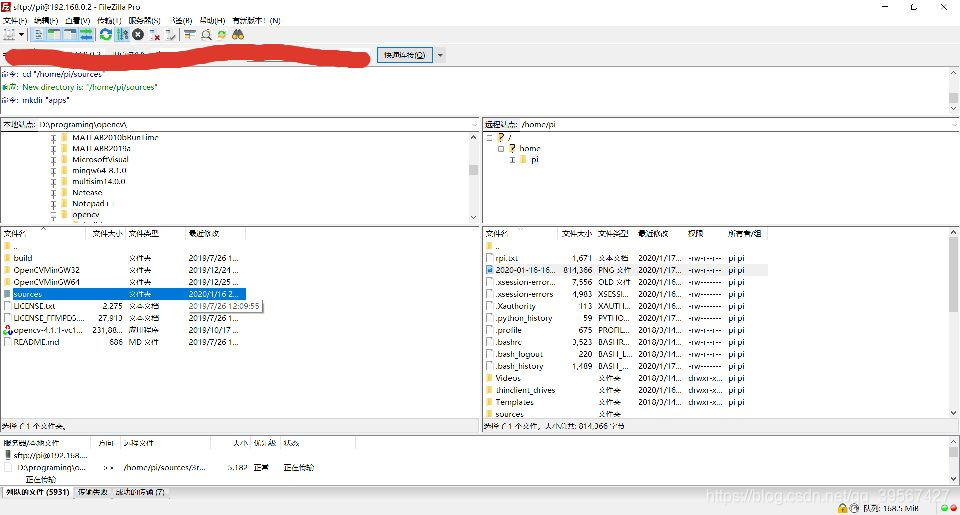Reconnect to the last server icon
960x515 pixels.
(170, 35)
